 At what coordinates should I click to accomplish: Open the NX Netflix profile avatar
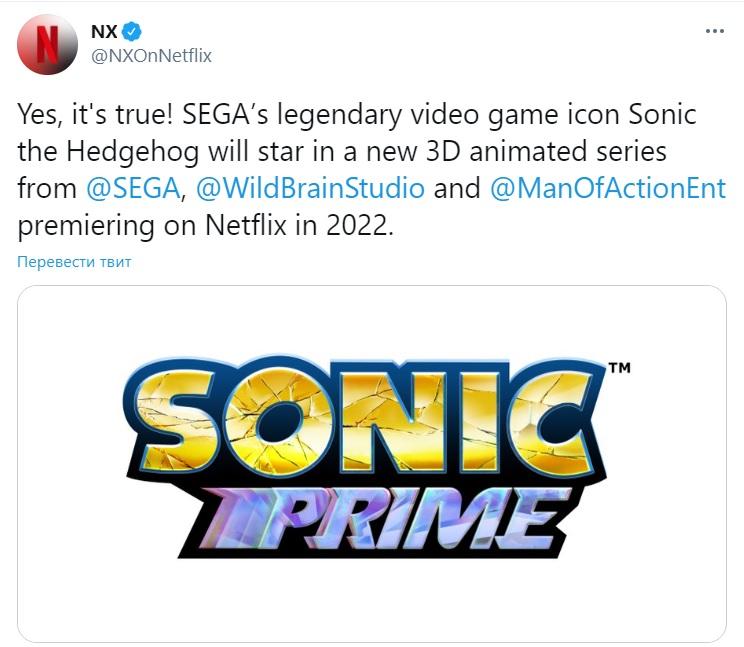(47, 45)
